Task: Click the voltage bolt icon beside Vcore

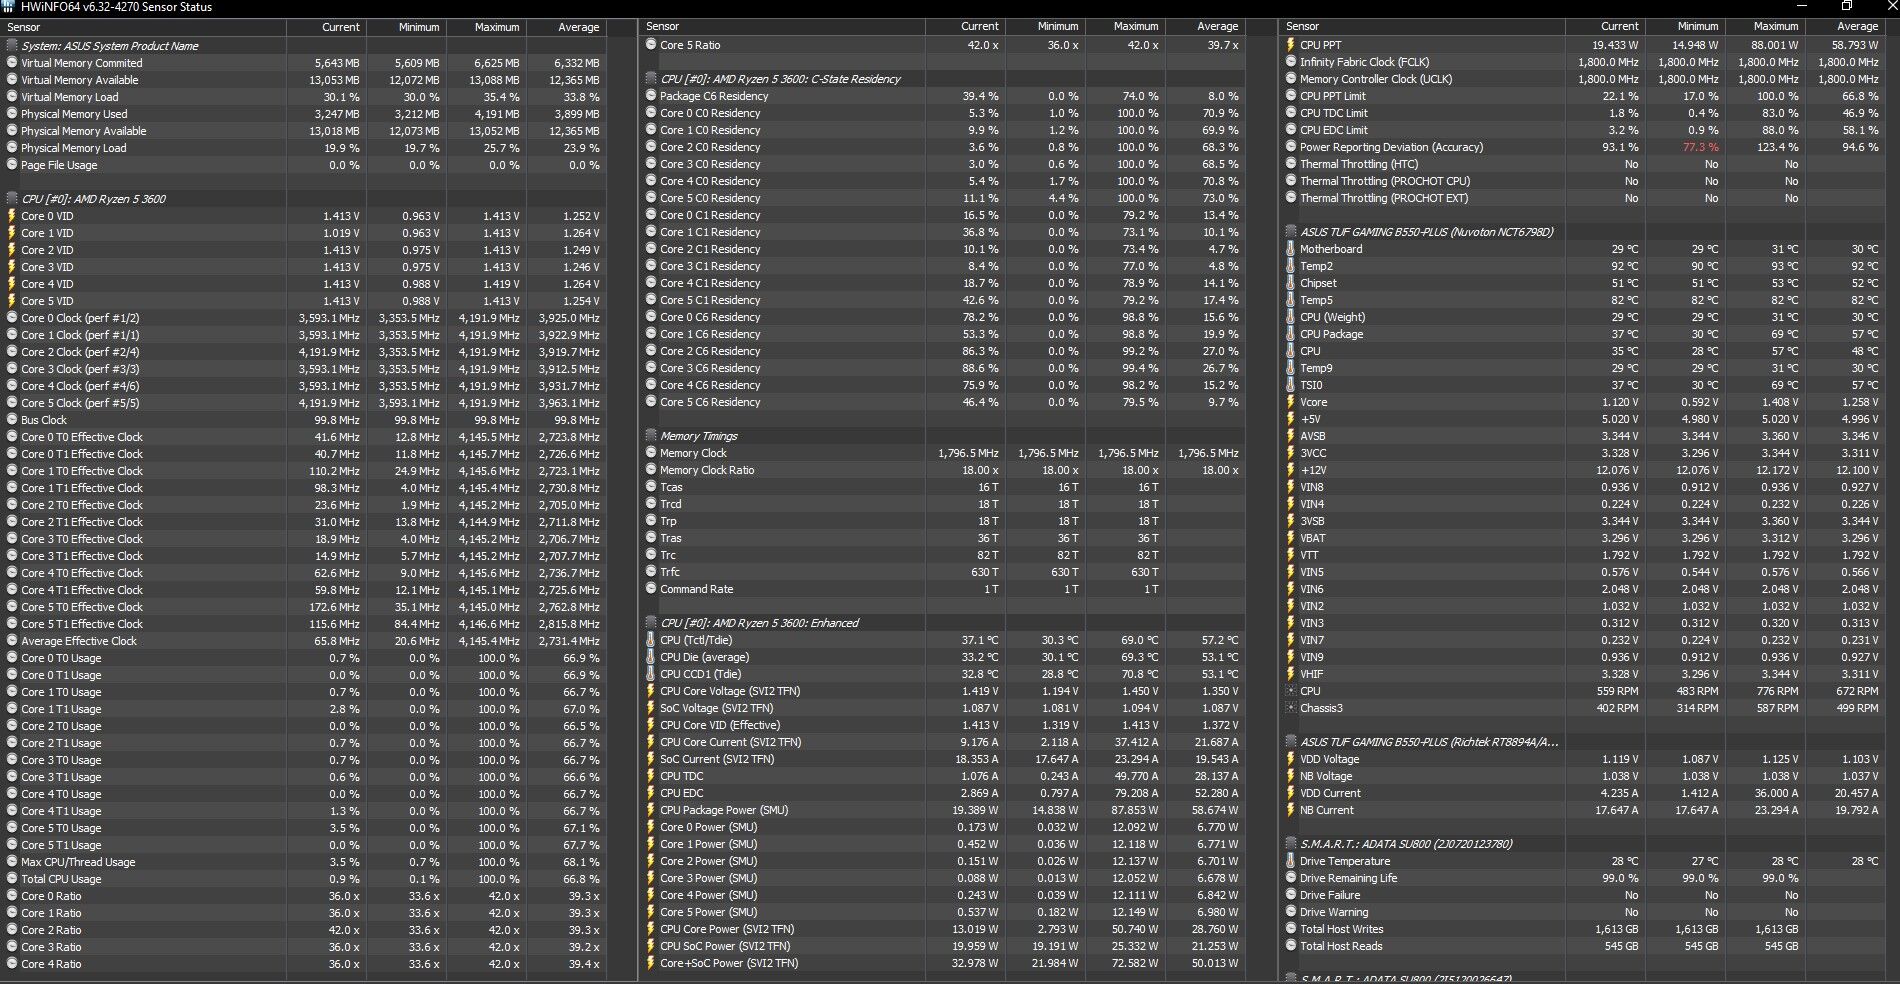Action: pos(1291,402)
